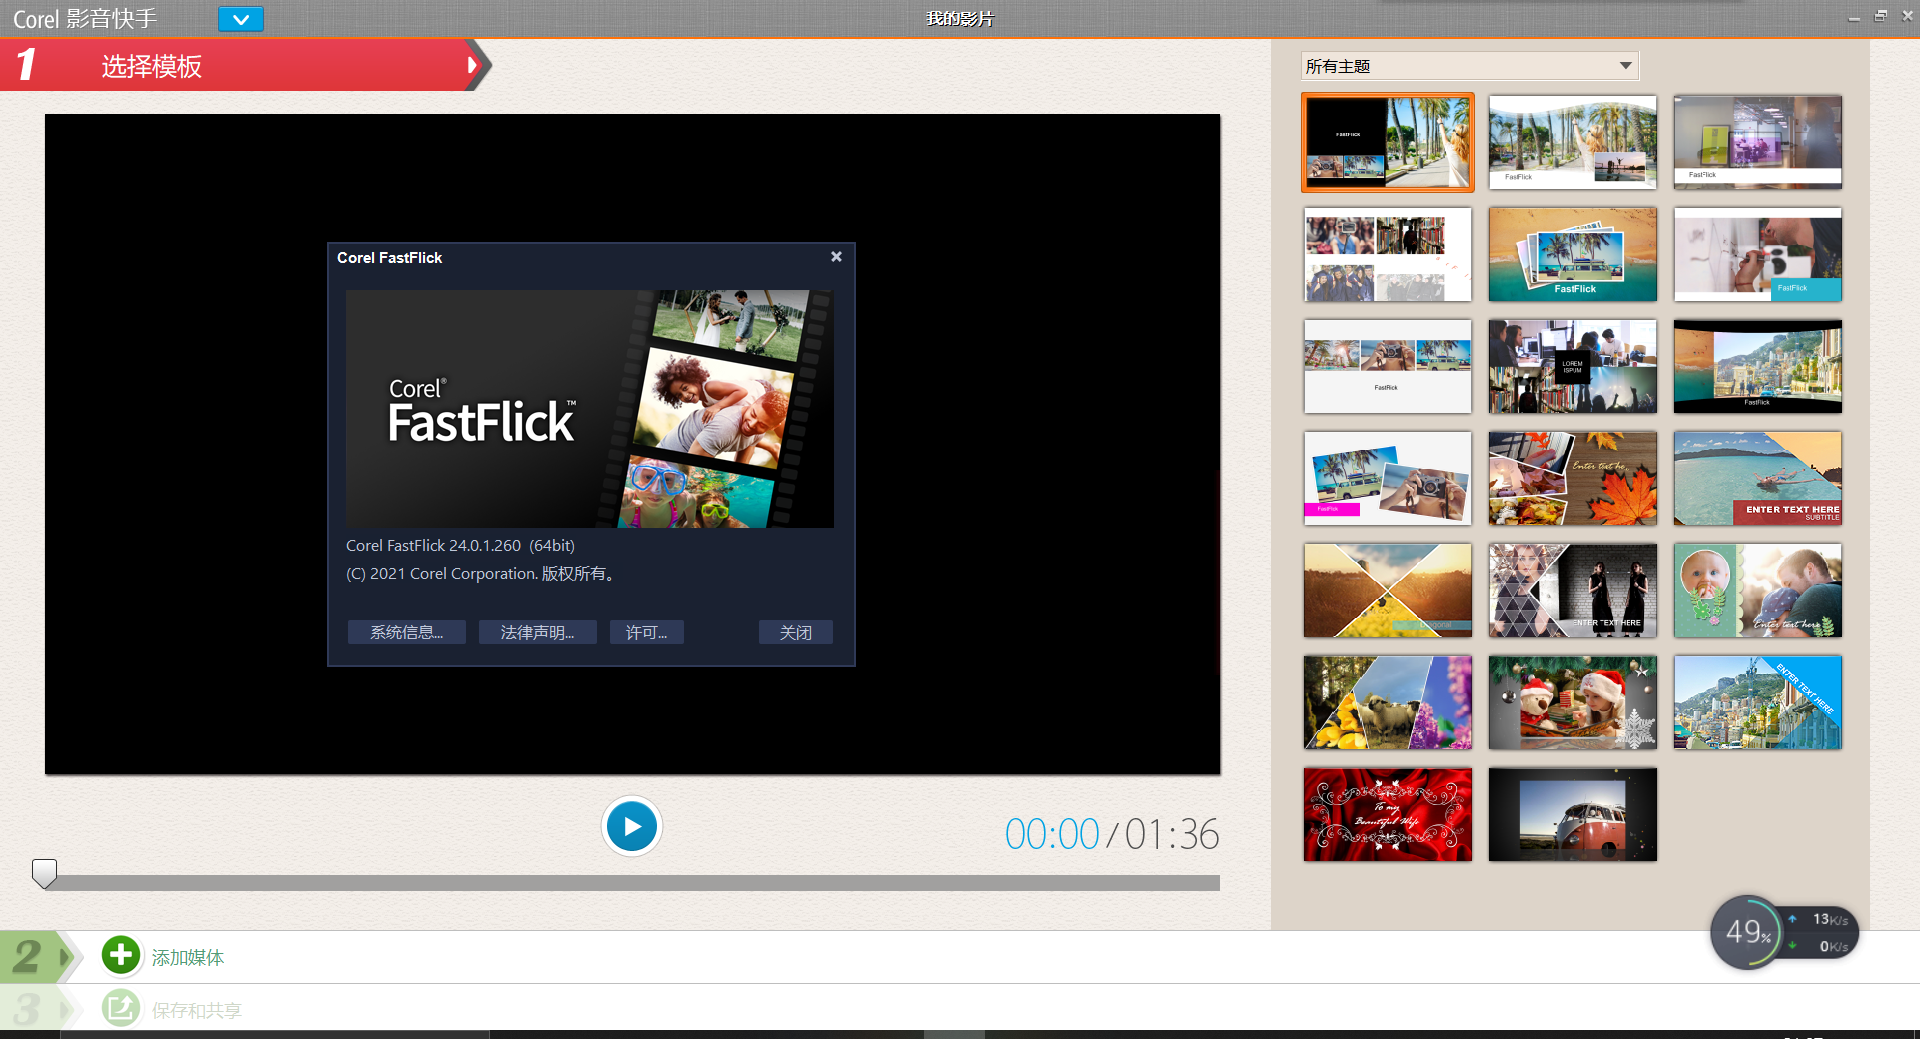
Task: Click the Save and Share export icon
Action: click(x=121, y=1007)
